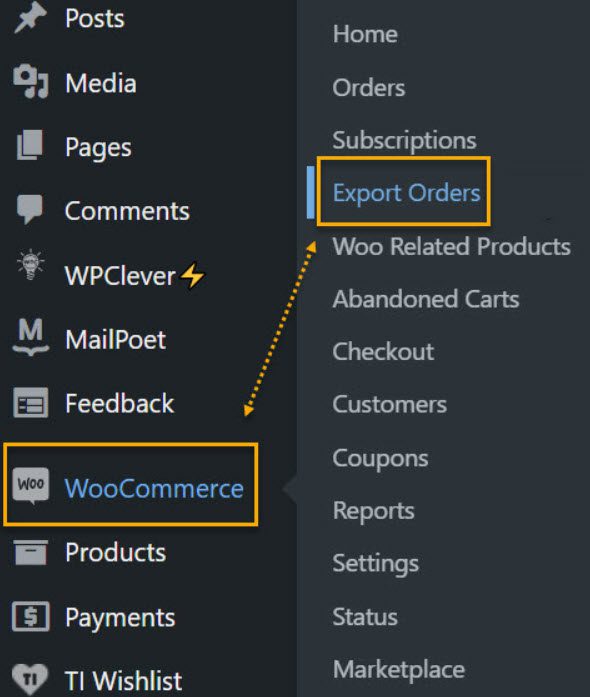The width and height of the screenshot is (590, 697).
Task: View Abandoned Carts
Action: 426,299
